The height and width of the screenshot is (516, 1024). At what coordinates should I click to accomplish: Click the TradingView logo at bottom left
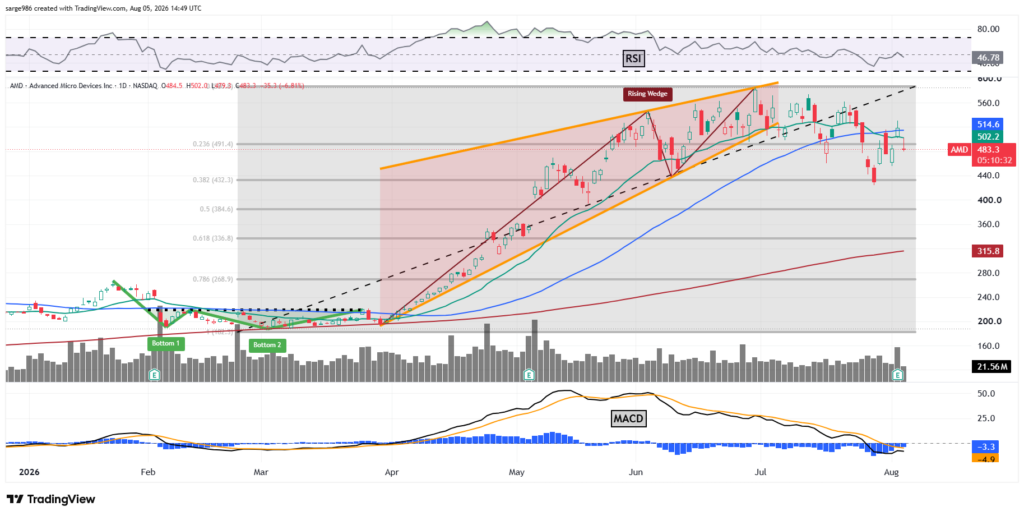(51, 499)
